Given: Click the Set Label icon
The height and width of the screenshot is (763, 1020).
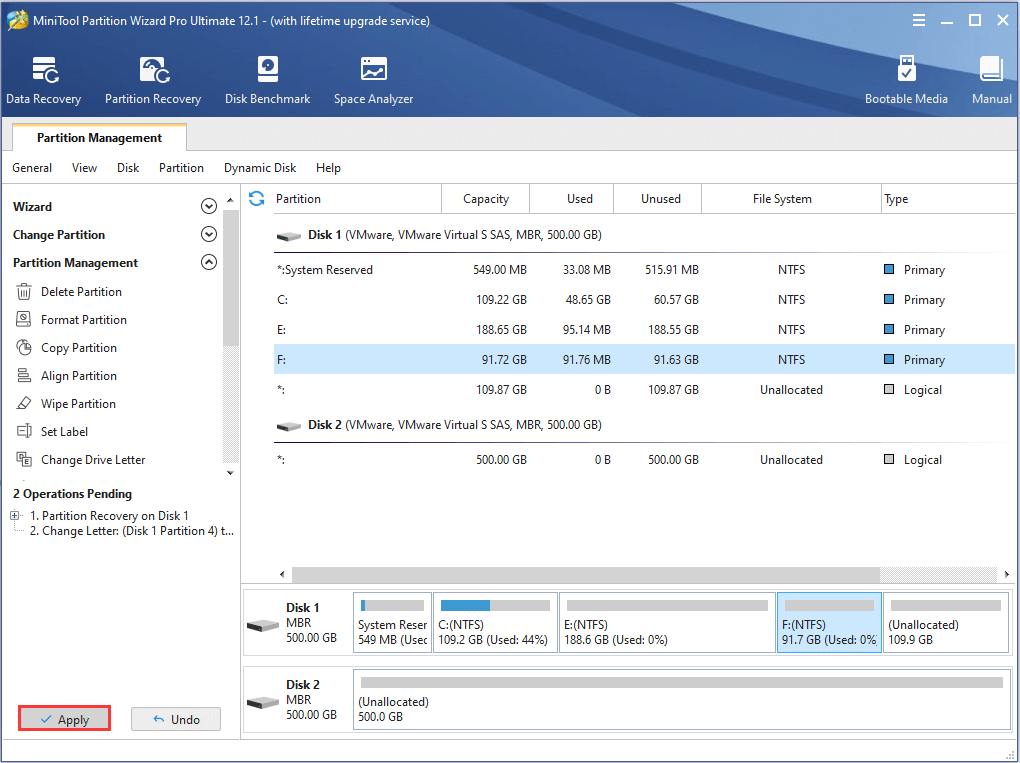Looking at the screenshot, I should pos(24,431).
